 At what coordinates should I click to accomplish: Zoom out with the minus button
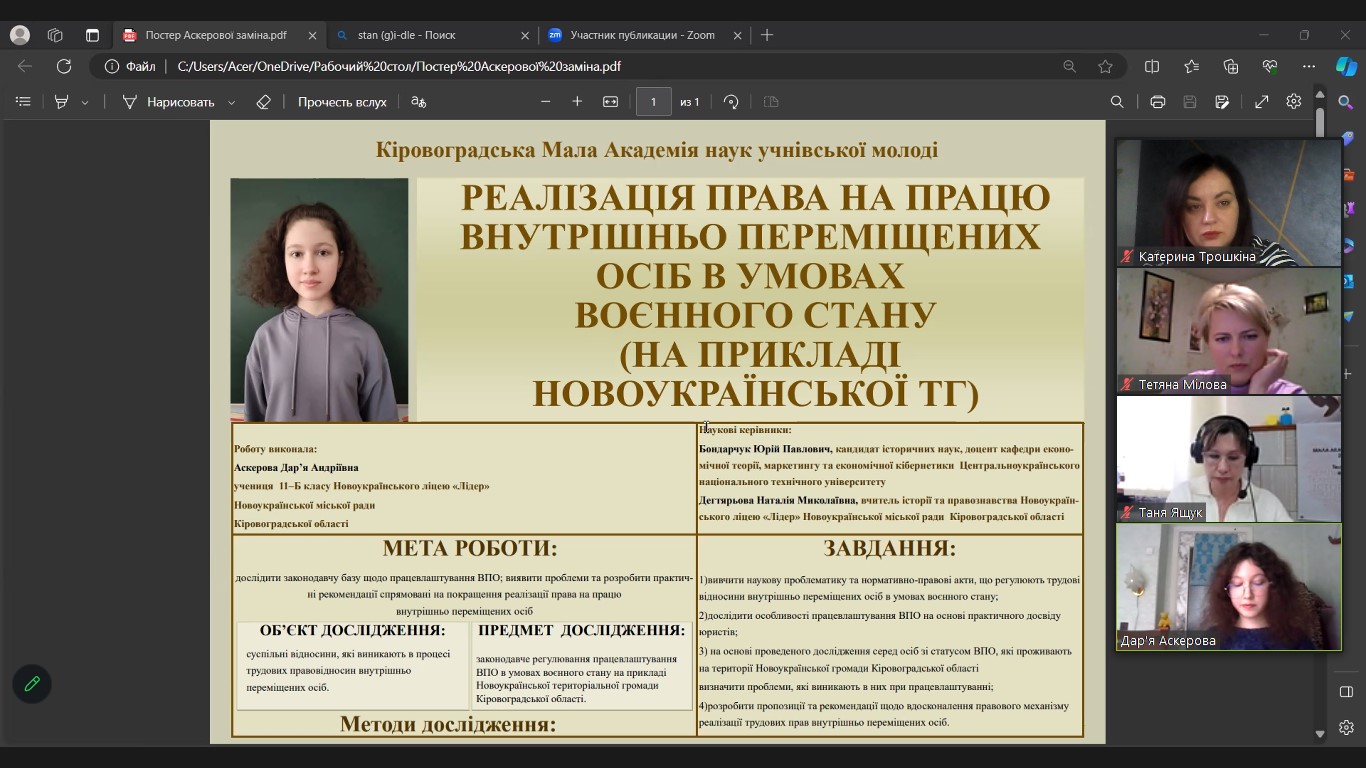click(x=546, y=102)
